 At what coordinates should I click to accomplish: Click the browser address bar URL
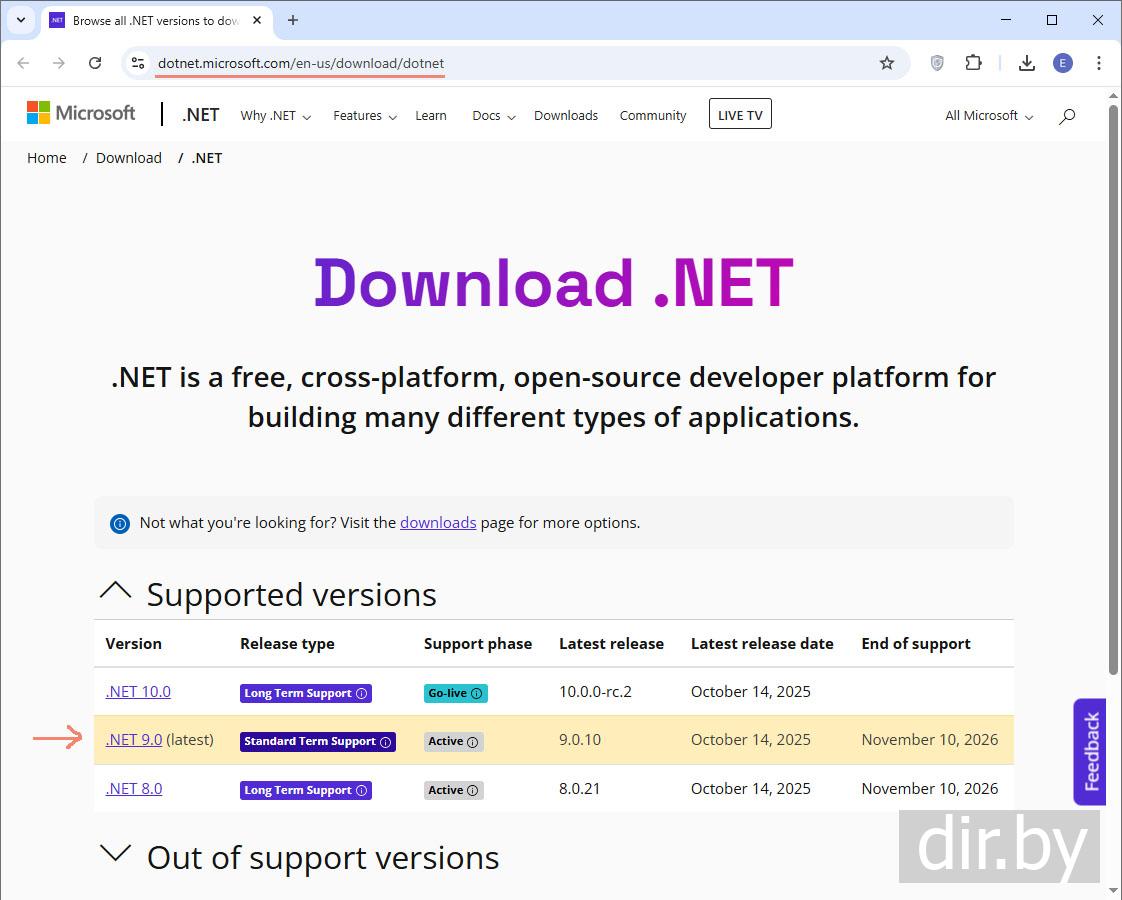[300, 63]
